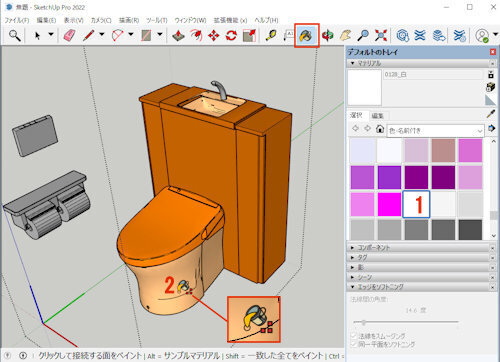Open the Rectangle tool dropdown arrow
Image resolution: width=500 pixels, height=362 pixels.
(160, 34)
